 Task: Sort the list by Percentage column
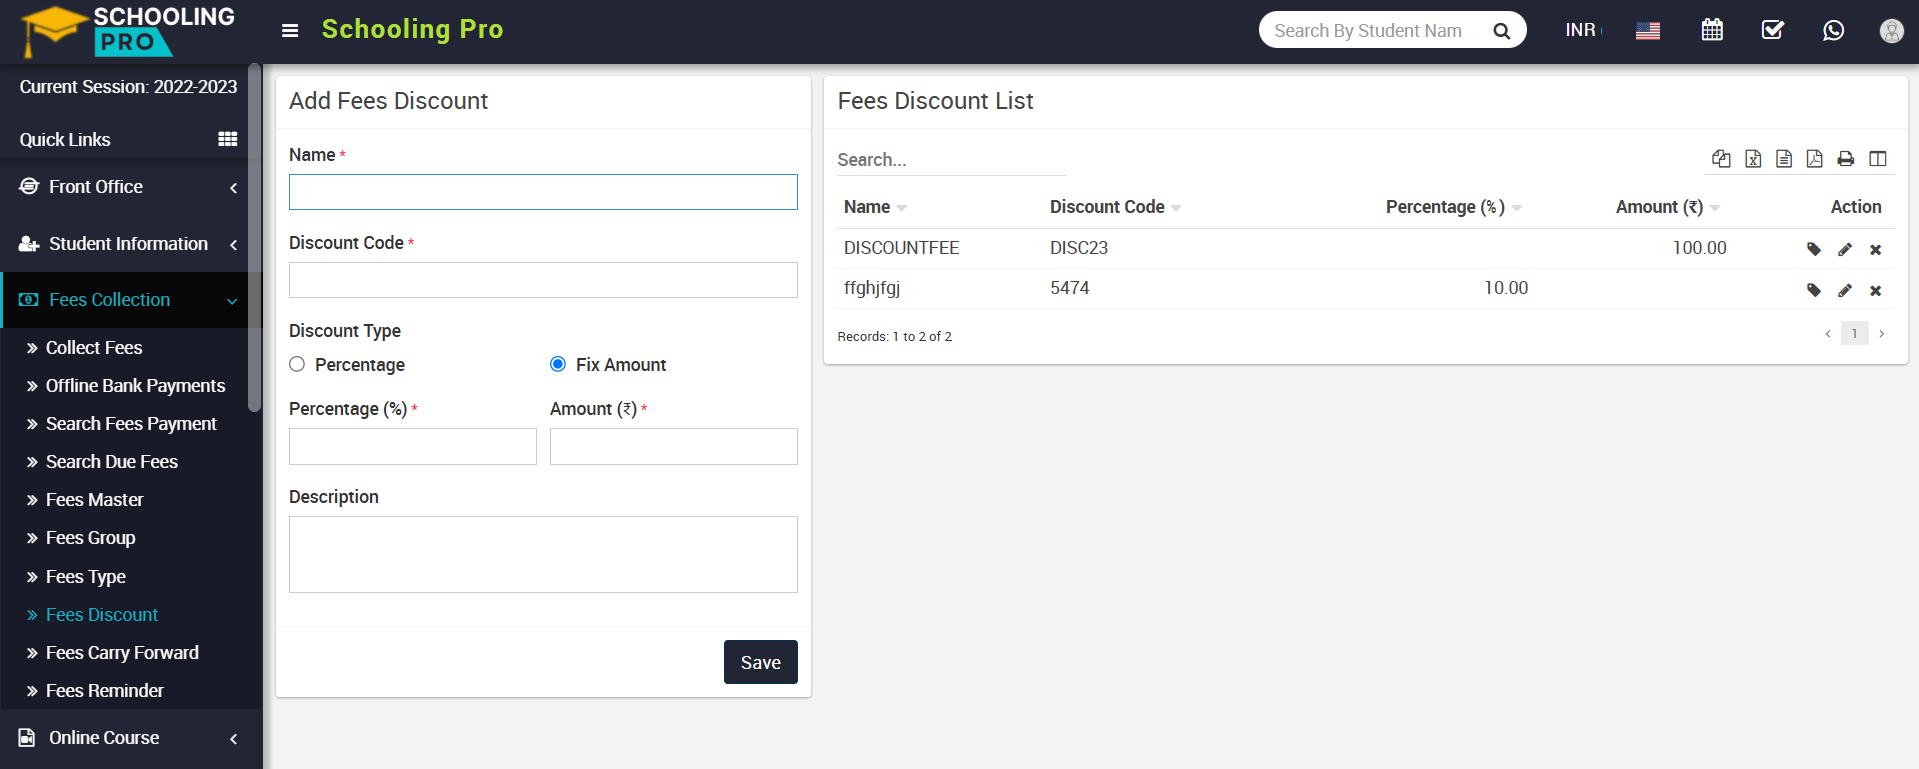pos(1454,207)
